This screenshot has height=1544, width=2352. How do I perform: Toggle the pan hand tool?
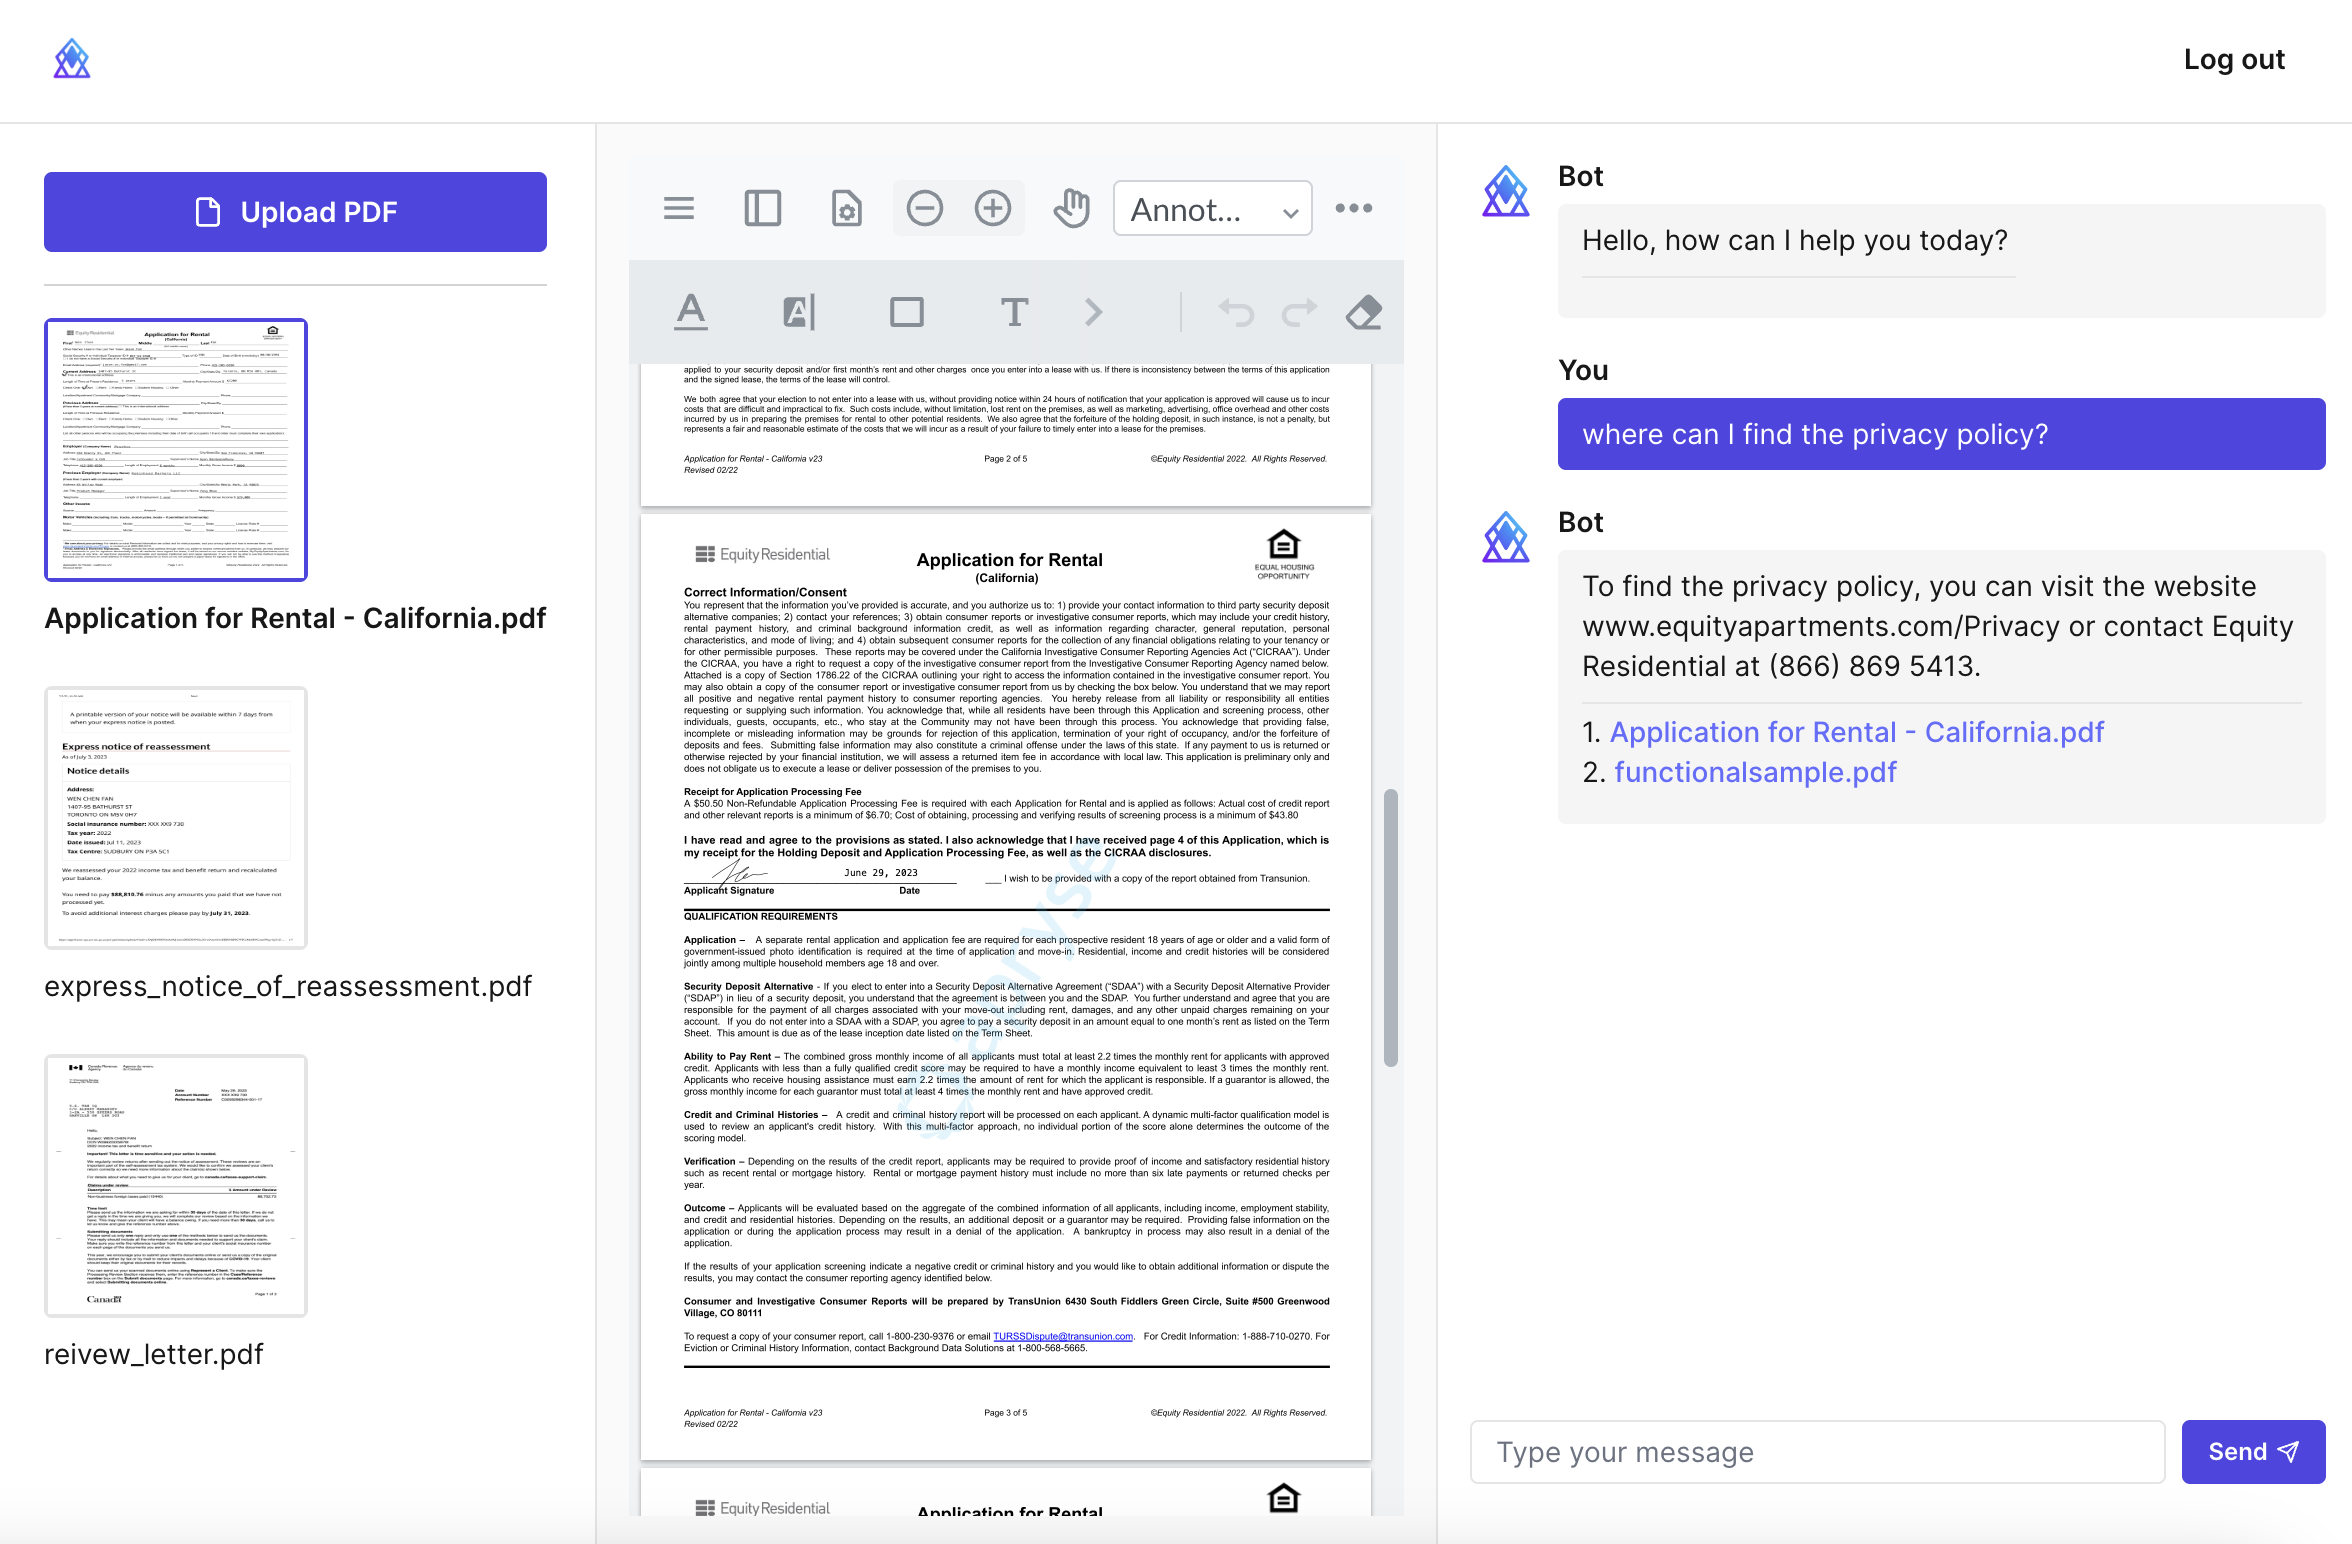[x=1071, y=208]
